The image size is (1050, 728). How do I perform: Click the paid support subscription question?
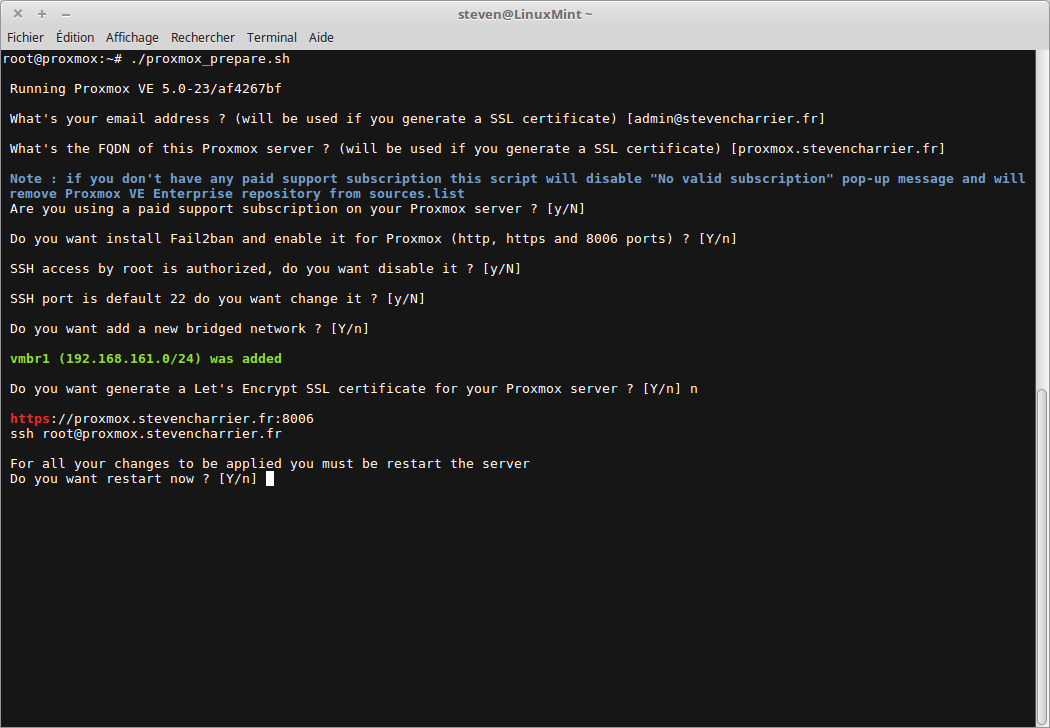tap(297, 209)
